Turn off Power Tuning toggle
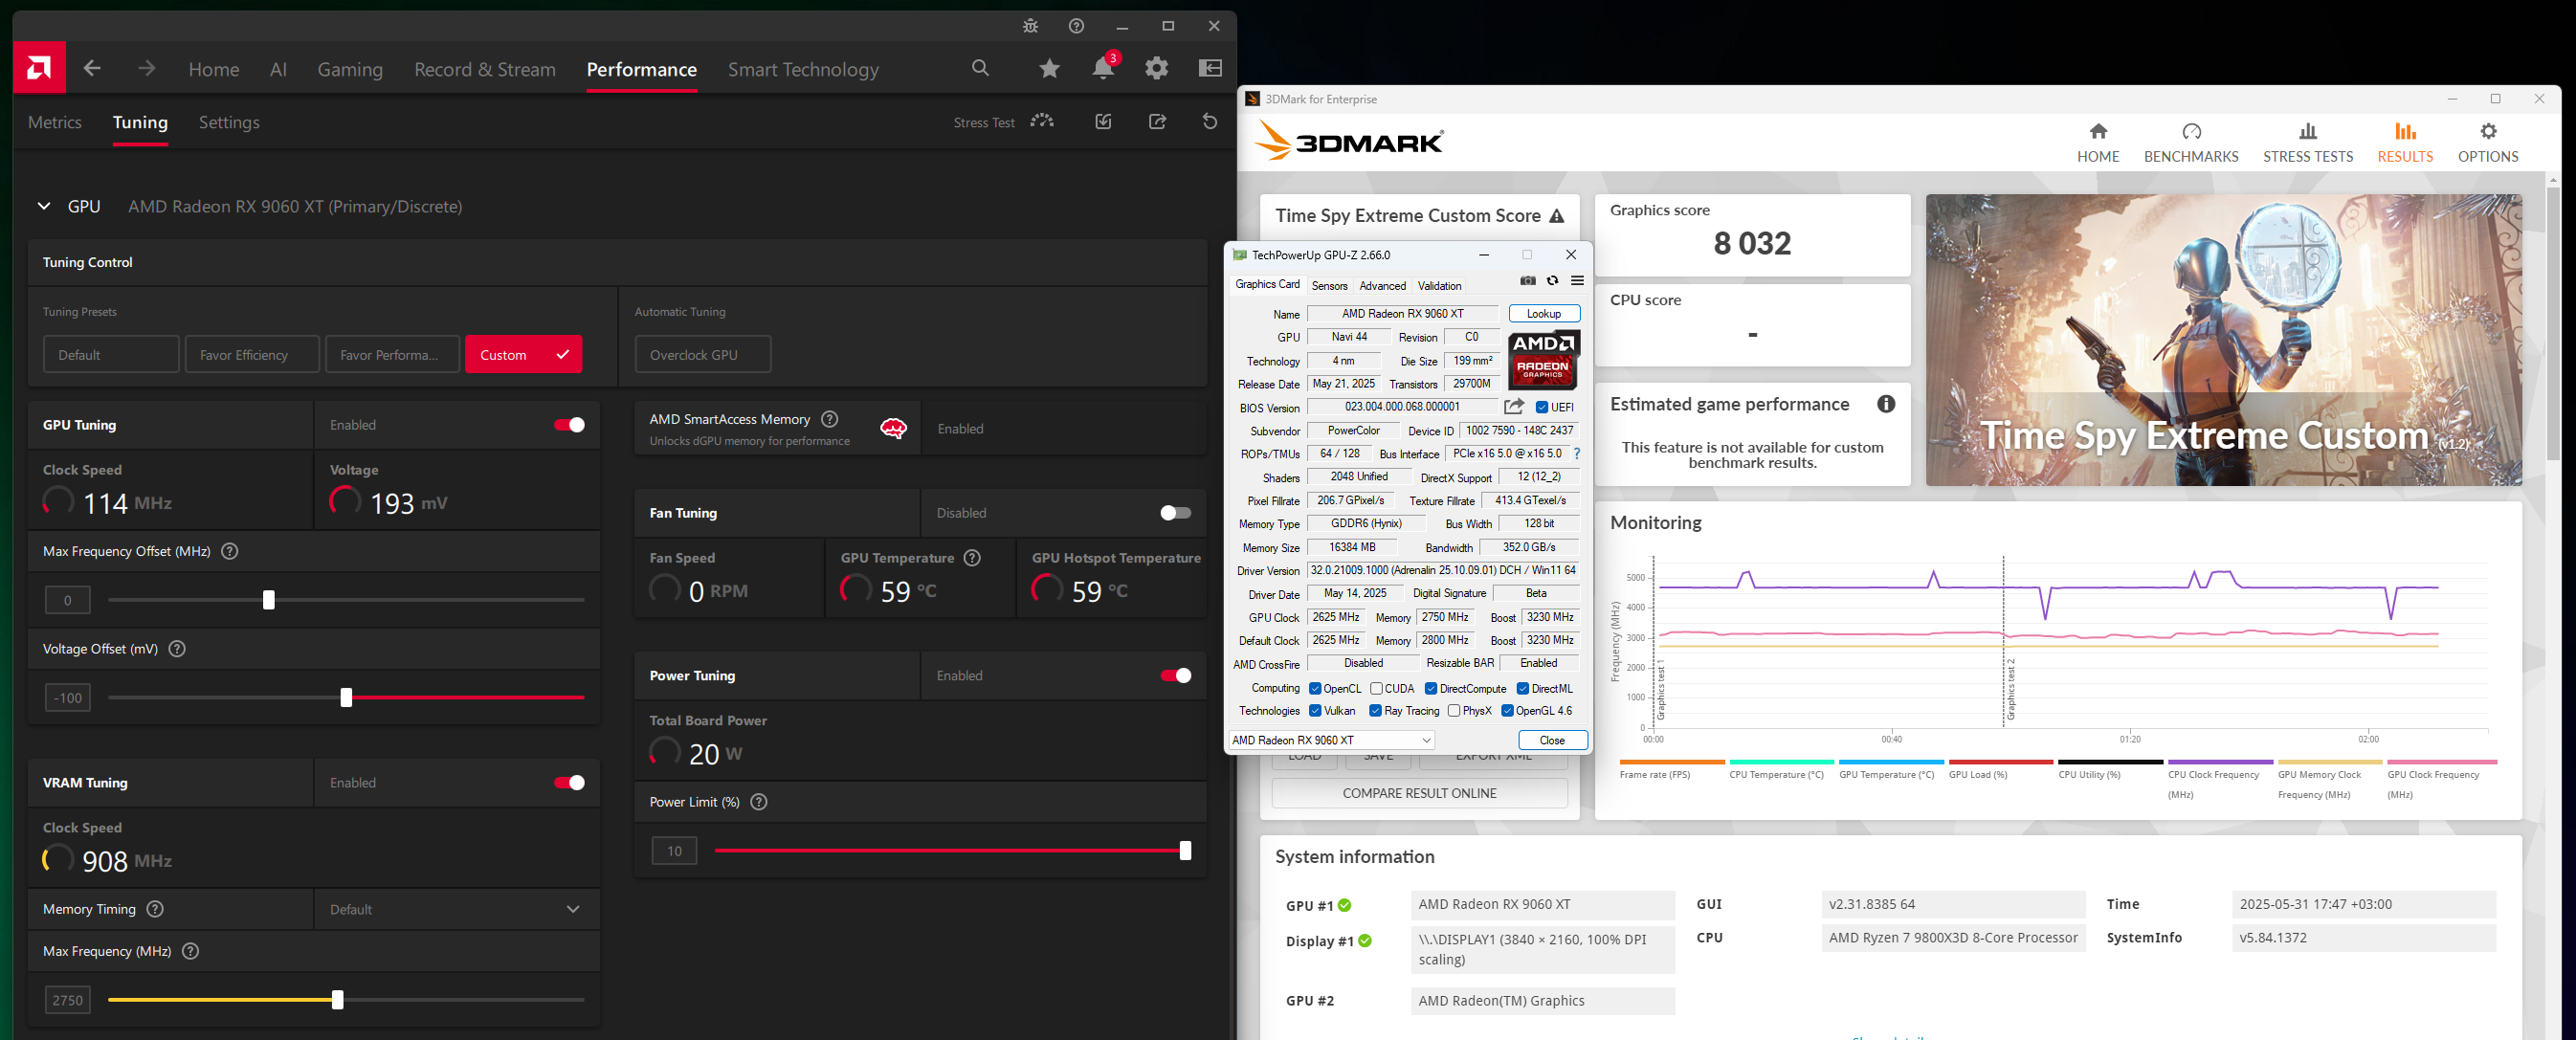 coord(1175,676)
